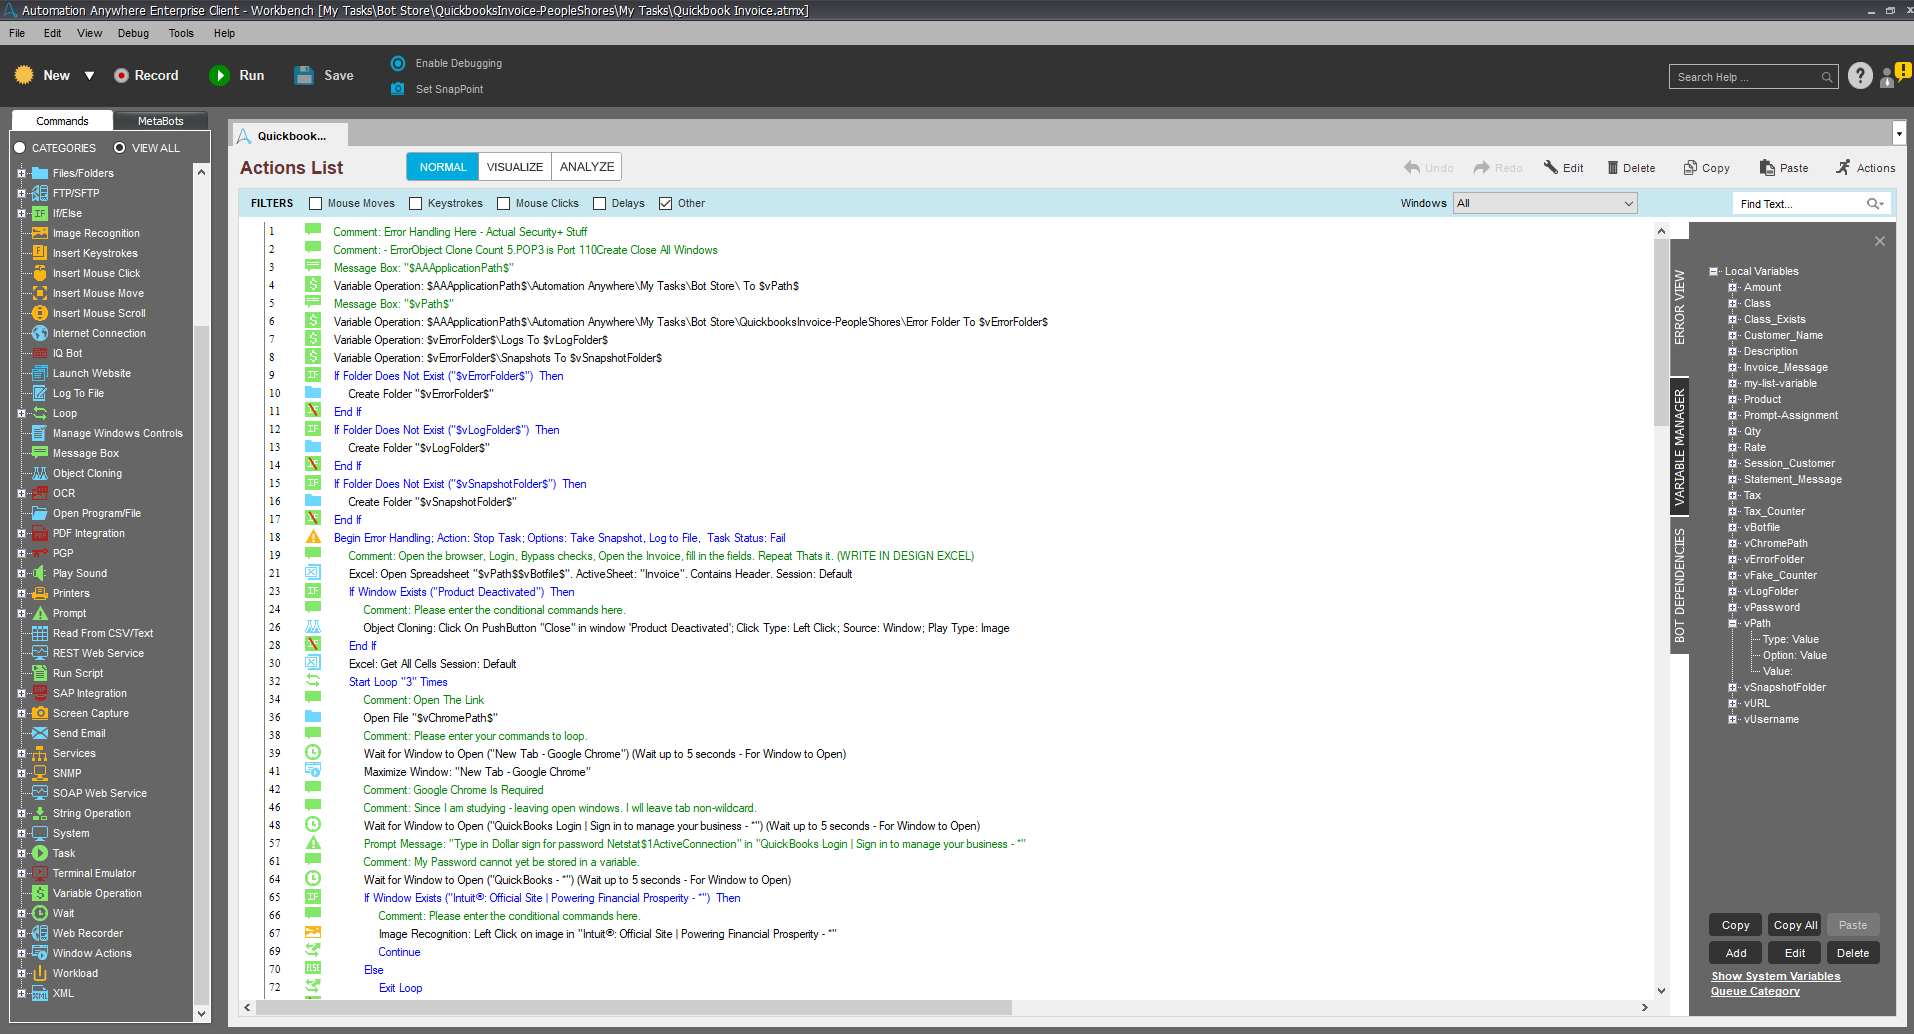Click the Set SnapPoint camera icon

pos(398,89)
